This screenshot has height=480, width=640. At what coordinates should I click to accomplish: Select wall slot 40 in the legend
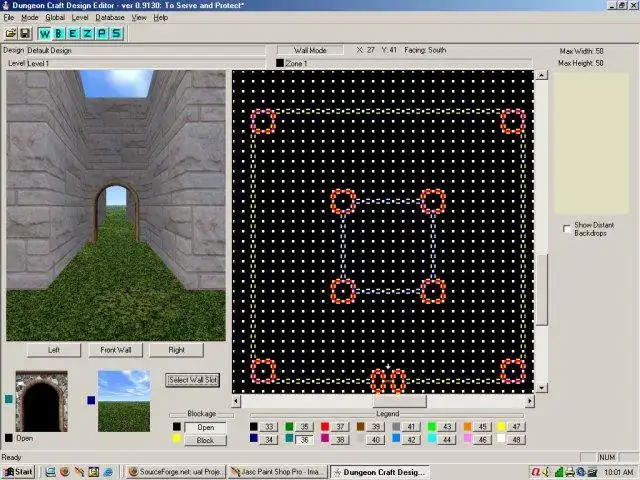coord(376,440)
